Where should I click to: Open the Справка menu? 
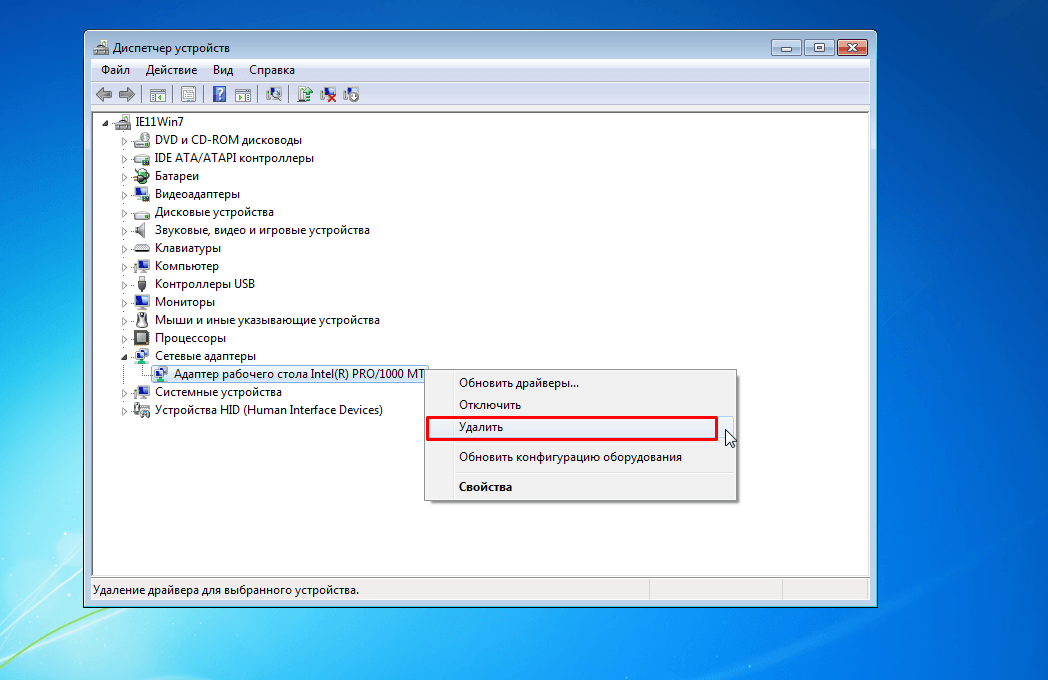tap(271, 70)
